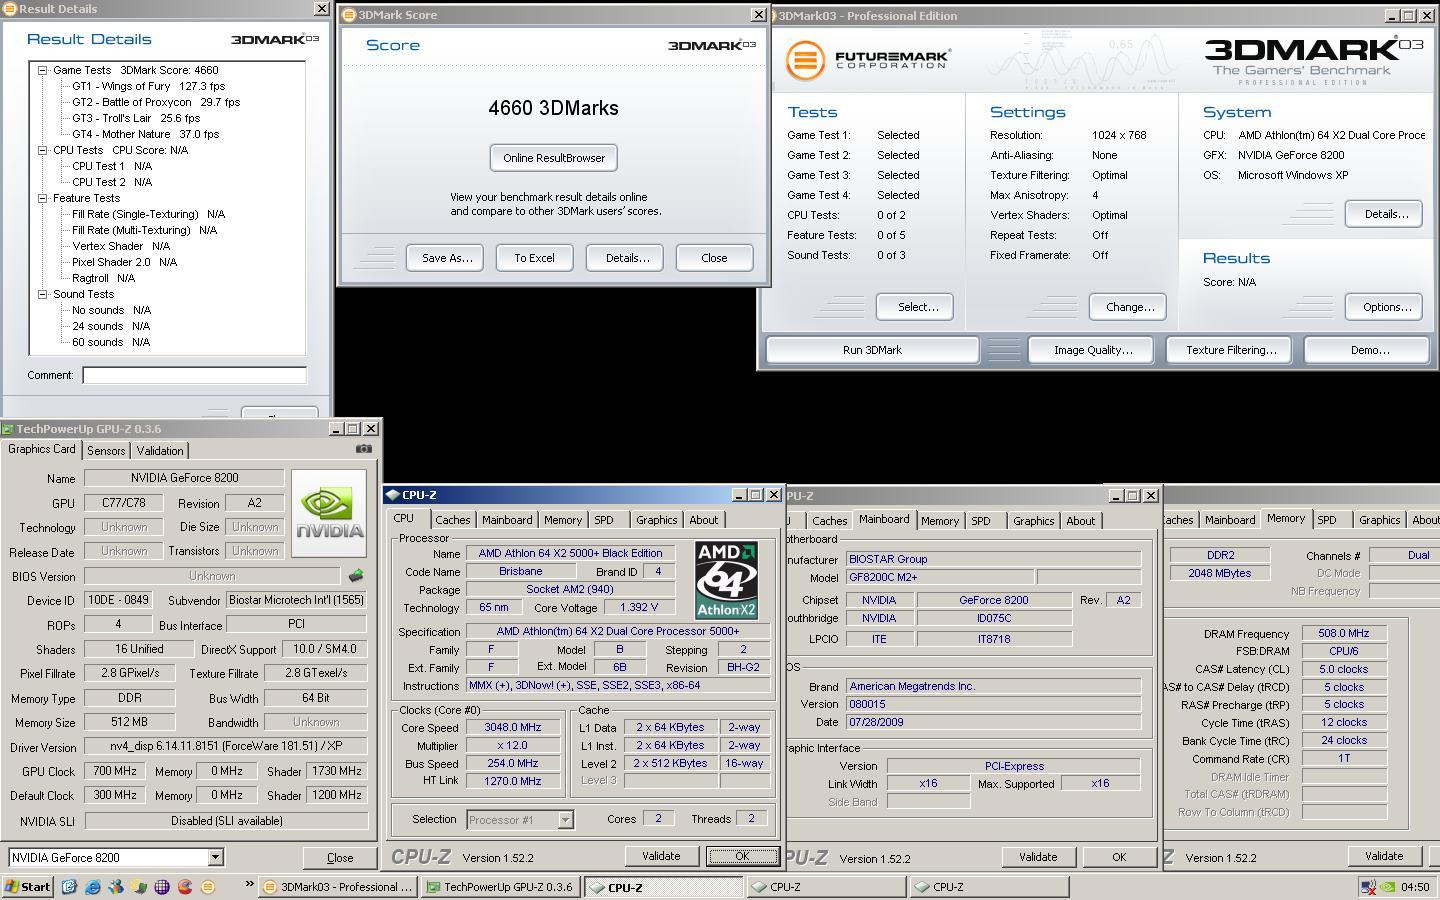Select Ragtroll result row

103,278
